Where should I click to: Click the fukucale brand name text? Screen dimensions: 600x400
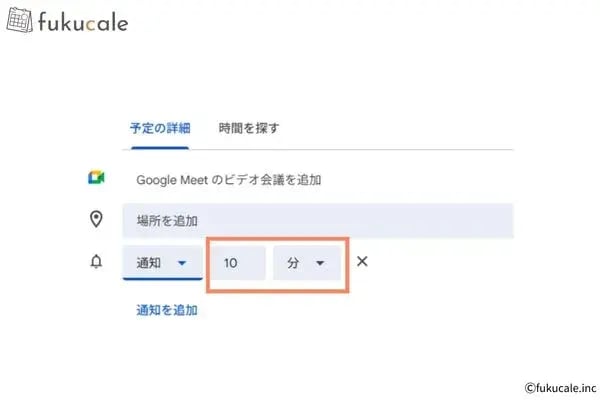point(84,21)
